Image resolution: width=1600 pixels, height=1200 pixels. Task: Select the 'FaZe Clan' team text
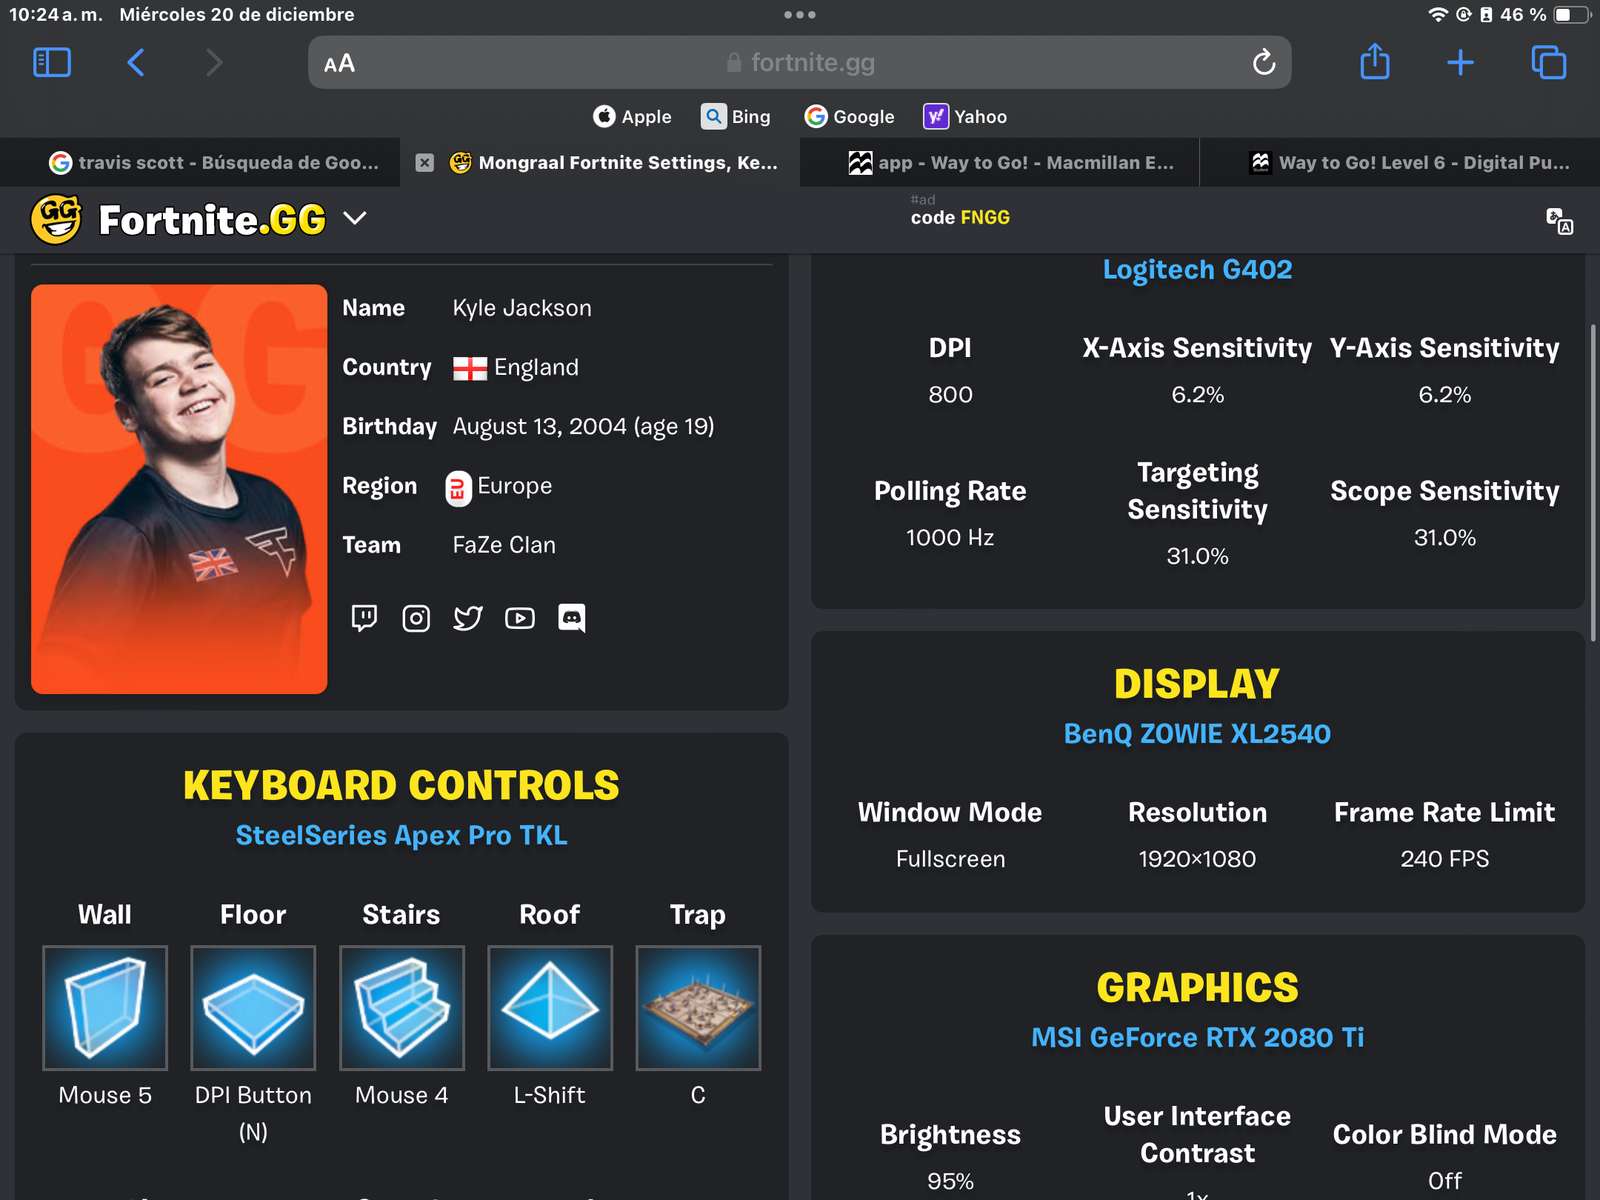(504, 545)
